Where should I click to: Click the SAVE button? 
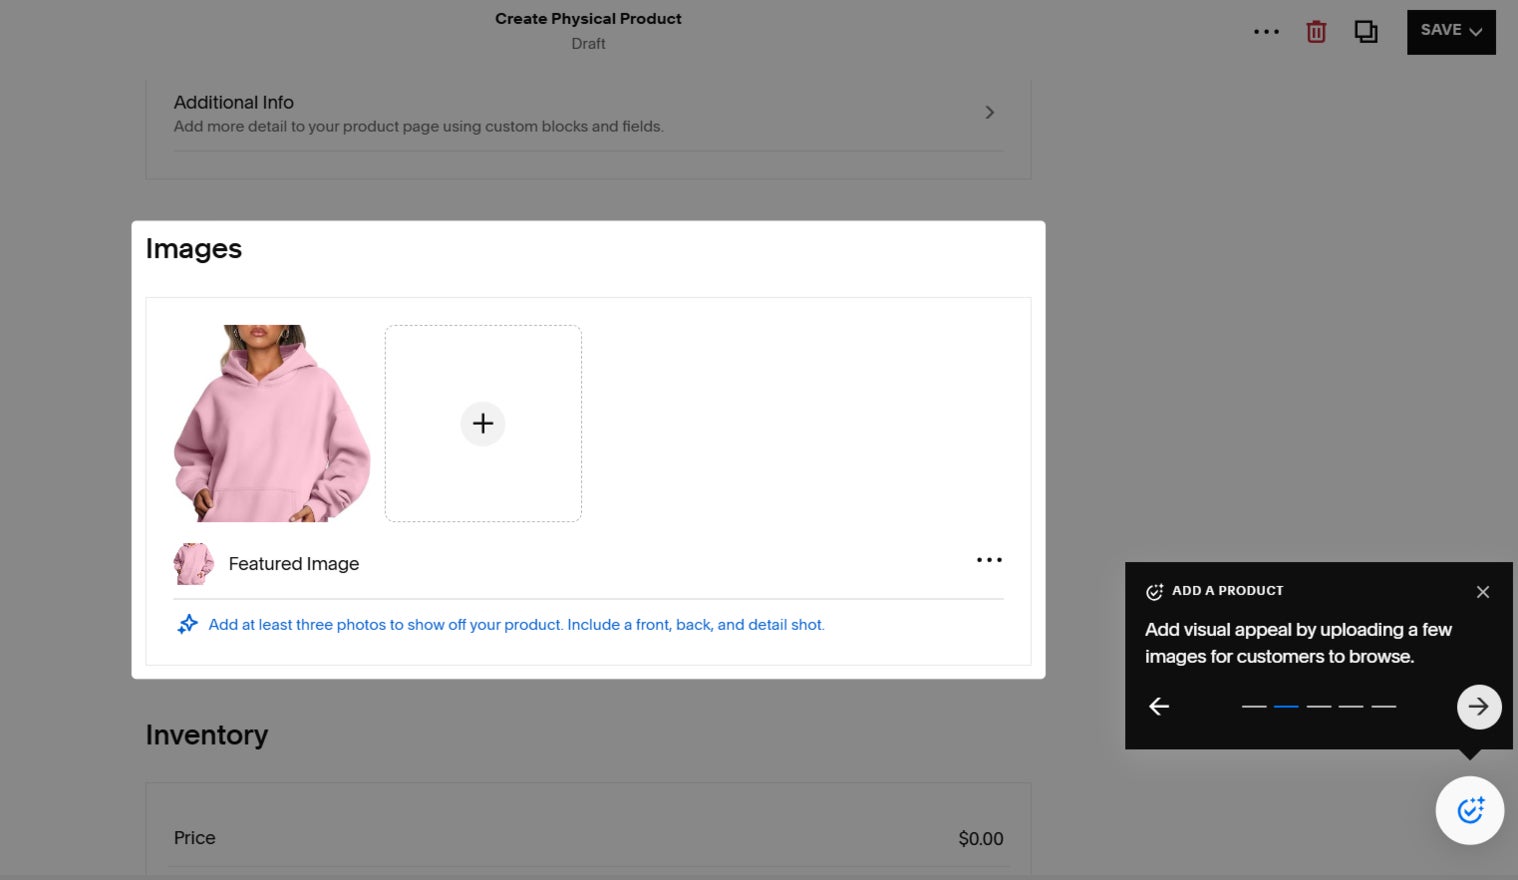pyautogui.click(x=1443, y=31)
